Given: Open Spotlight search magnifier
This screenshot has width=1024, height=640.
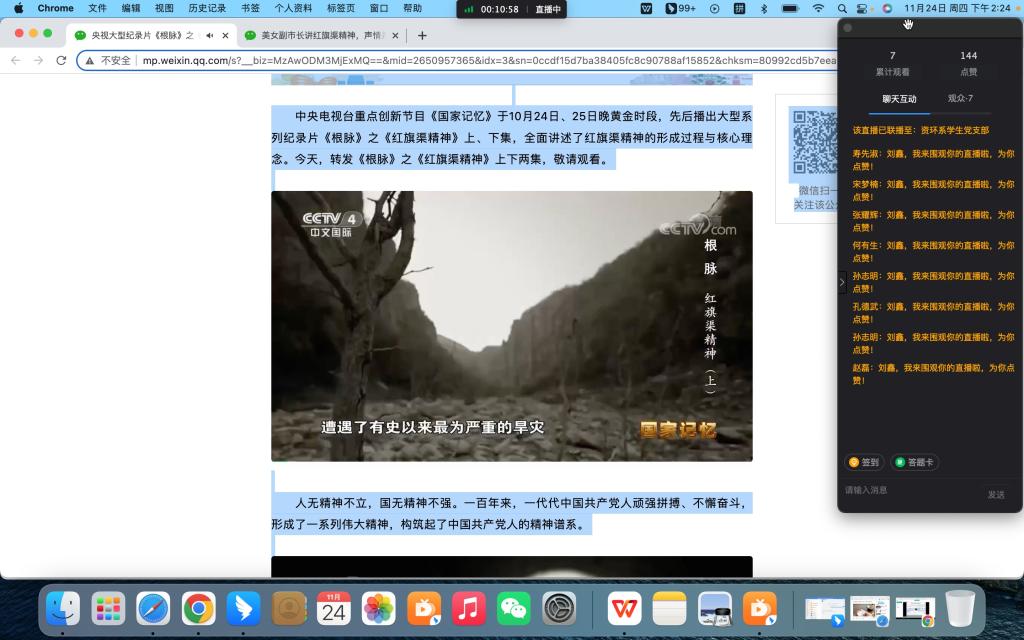Looking at the screenshot, I should tap(842, 8).
